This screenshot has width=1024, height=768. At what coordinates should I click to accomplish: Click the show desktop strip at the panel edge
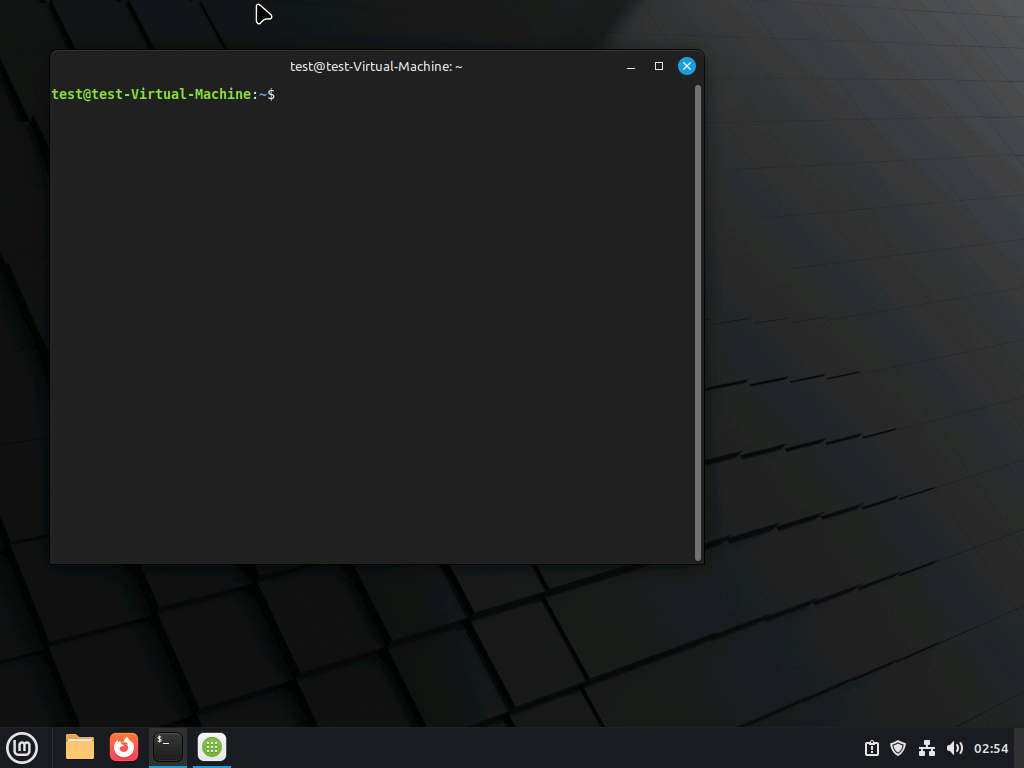1021,748
